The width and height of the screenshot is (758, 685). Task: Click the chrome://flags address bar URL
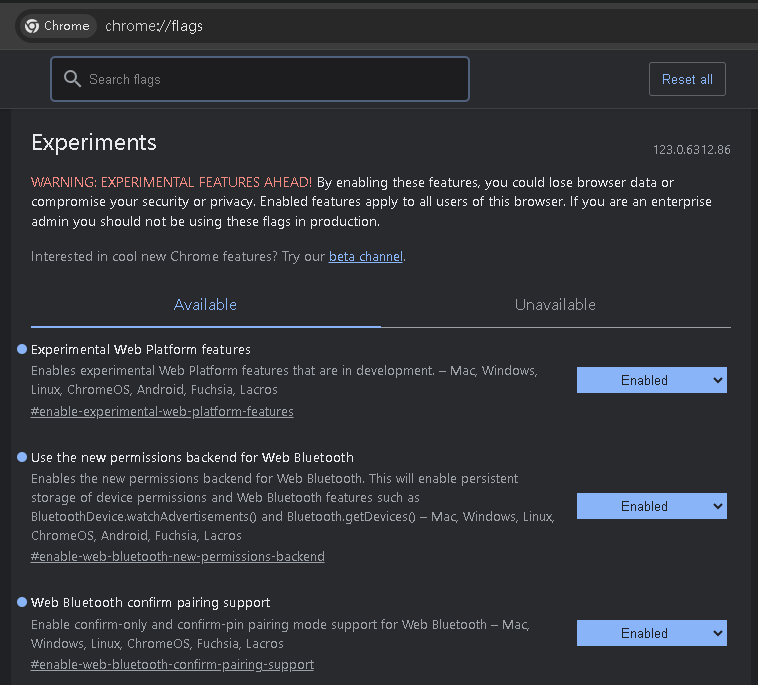(x=154, y=26)
